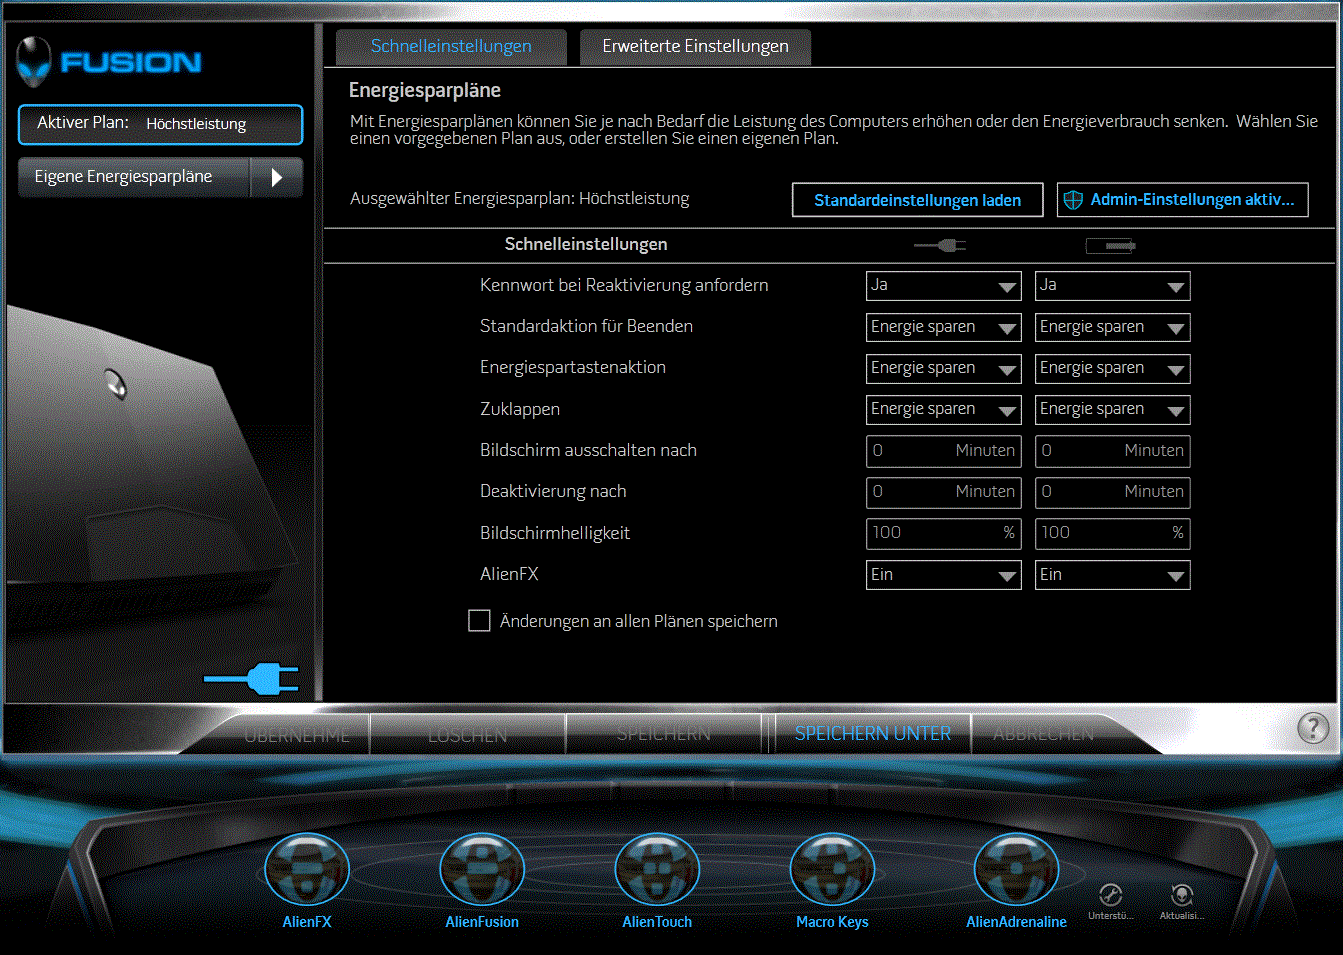Click Kennwort bei Reaktivierung anfordern label
This screenshot has width=1343, height=955.
click(624, 285)
